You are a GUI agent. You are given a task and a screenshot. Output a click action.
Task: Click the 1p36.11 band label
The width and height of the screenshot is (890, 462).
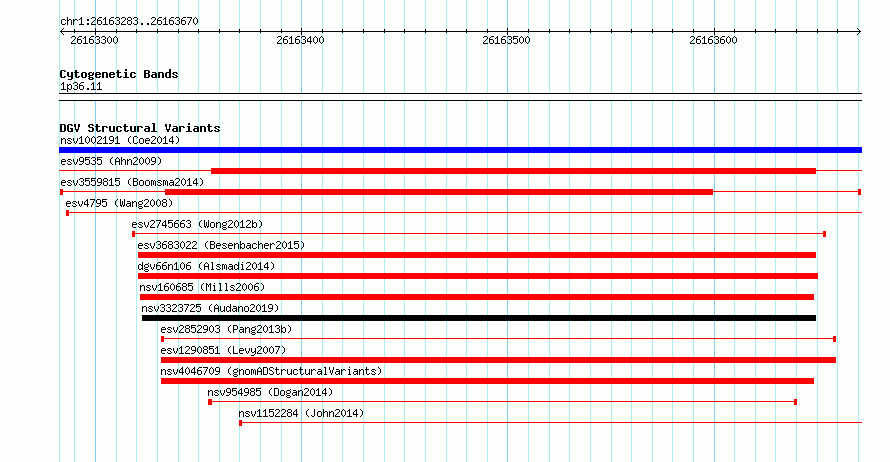point(81,86)
